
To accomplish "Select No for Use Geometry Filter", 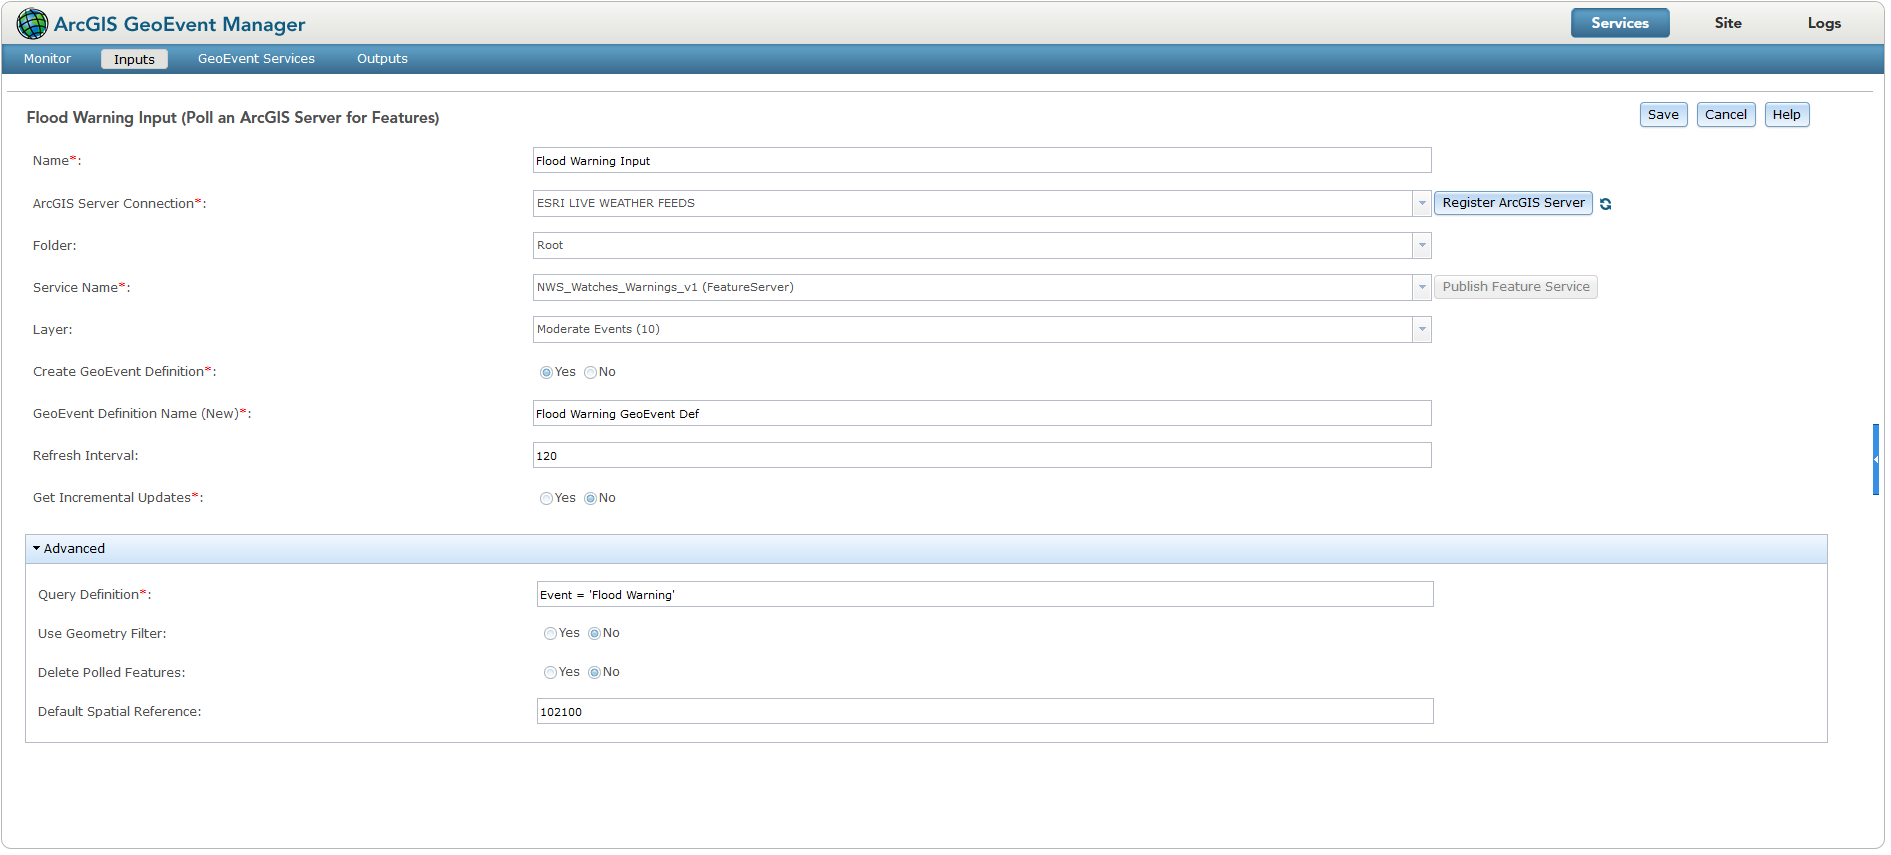I will click(594, 634).
